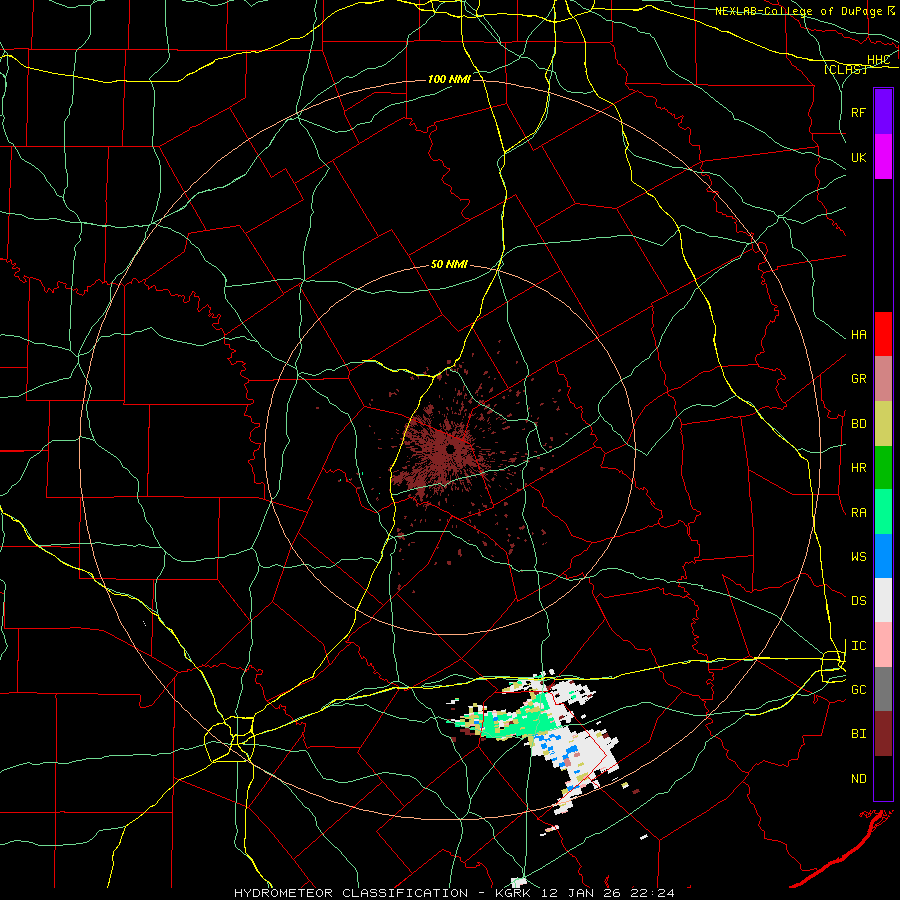The height and width of the screenshot is (900, 900).
Task: Click the HHC product code label
Action: click(879, 60)
